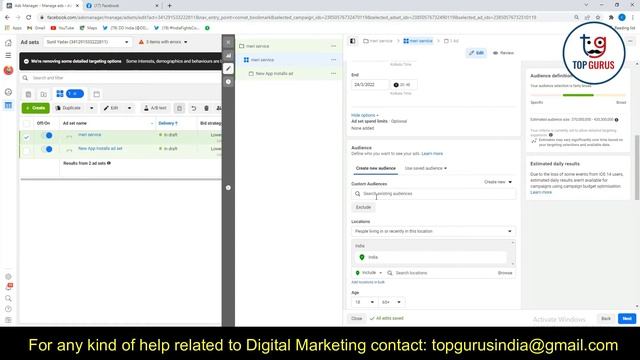The height and width of the screenshot is (360, 640).
Task: Click the trash delete toolbar icon
Action: point(207,108)
